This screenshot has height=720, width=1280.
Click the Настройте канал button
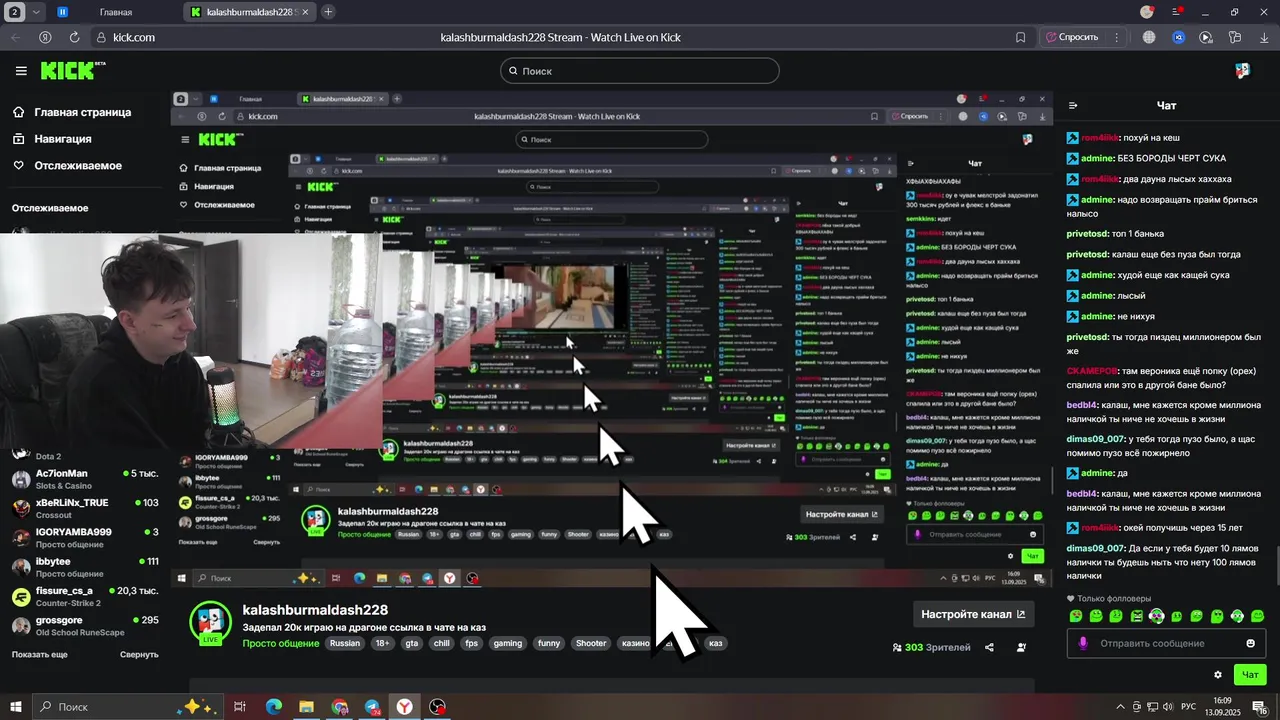point(973,614)
